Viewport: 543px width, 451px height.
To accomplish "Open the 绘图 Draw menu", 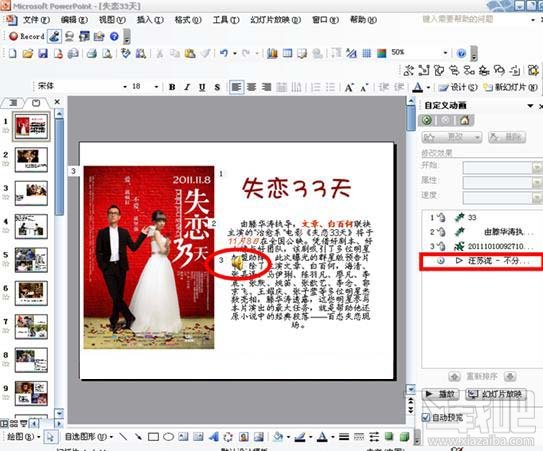I will [23, 436].
